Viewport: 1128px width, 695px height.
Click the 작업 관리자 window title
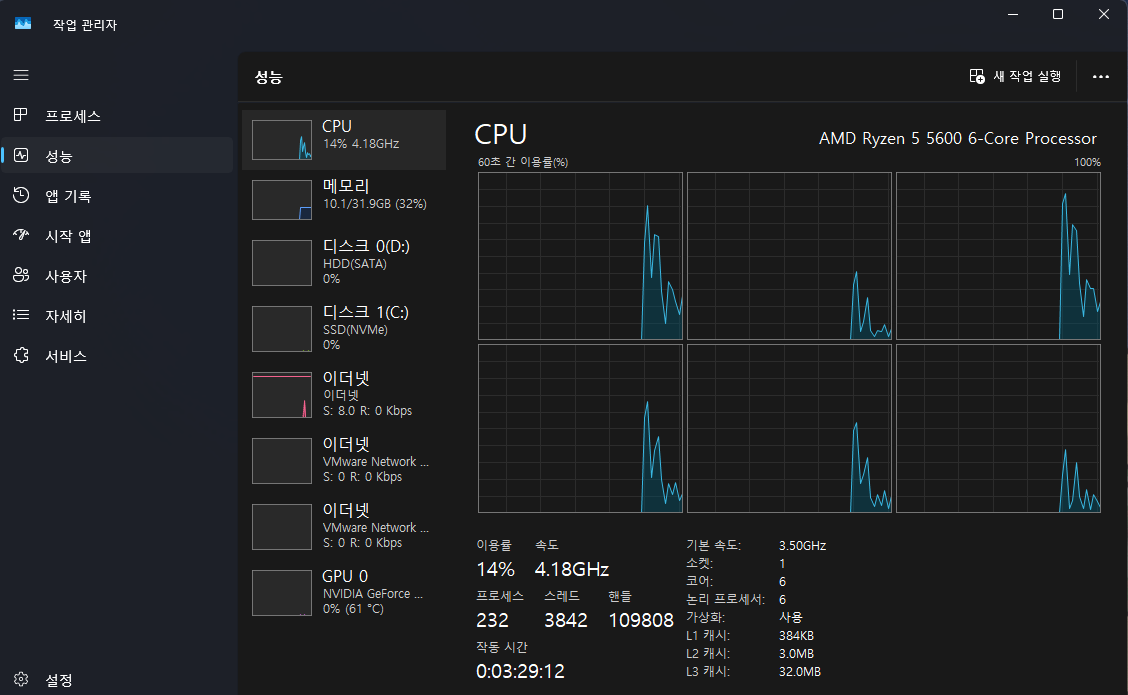pyautogui.click(x=85, y=24)
